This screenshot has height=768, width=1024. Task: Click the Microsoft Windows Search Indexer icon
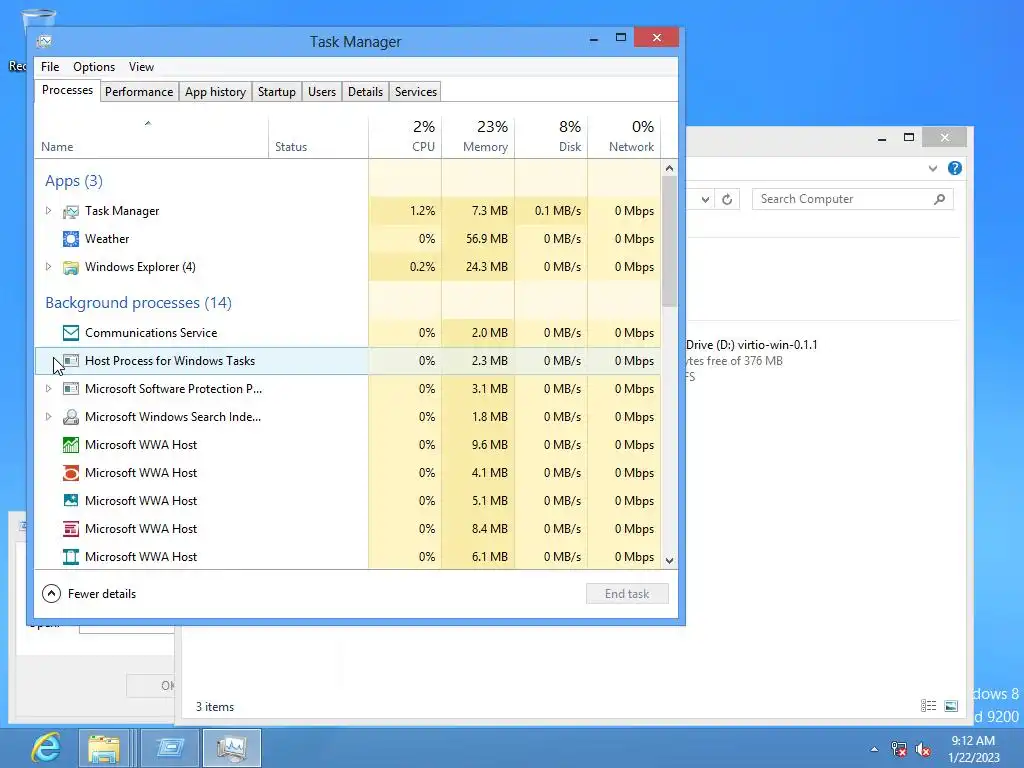tap(71, 417)
